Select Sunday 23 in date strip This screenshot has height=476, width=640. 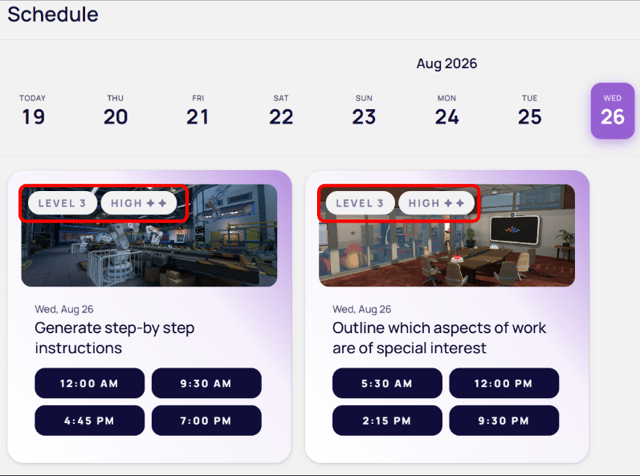pos(364,111)
